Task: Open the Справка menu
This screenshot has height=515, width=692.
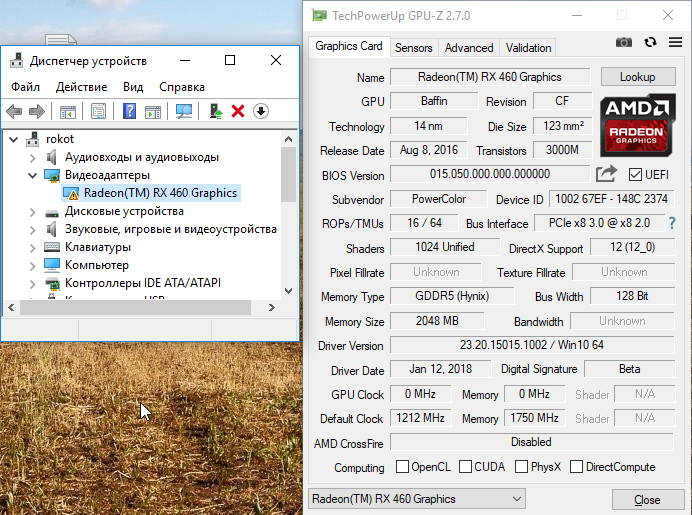Action: [182, 87]
